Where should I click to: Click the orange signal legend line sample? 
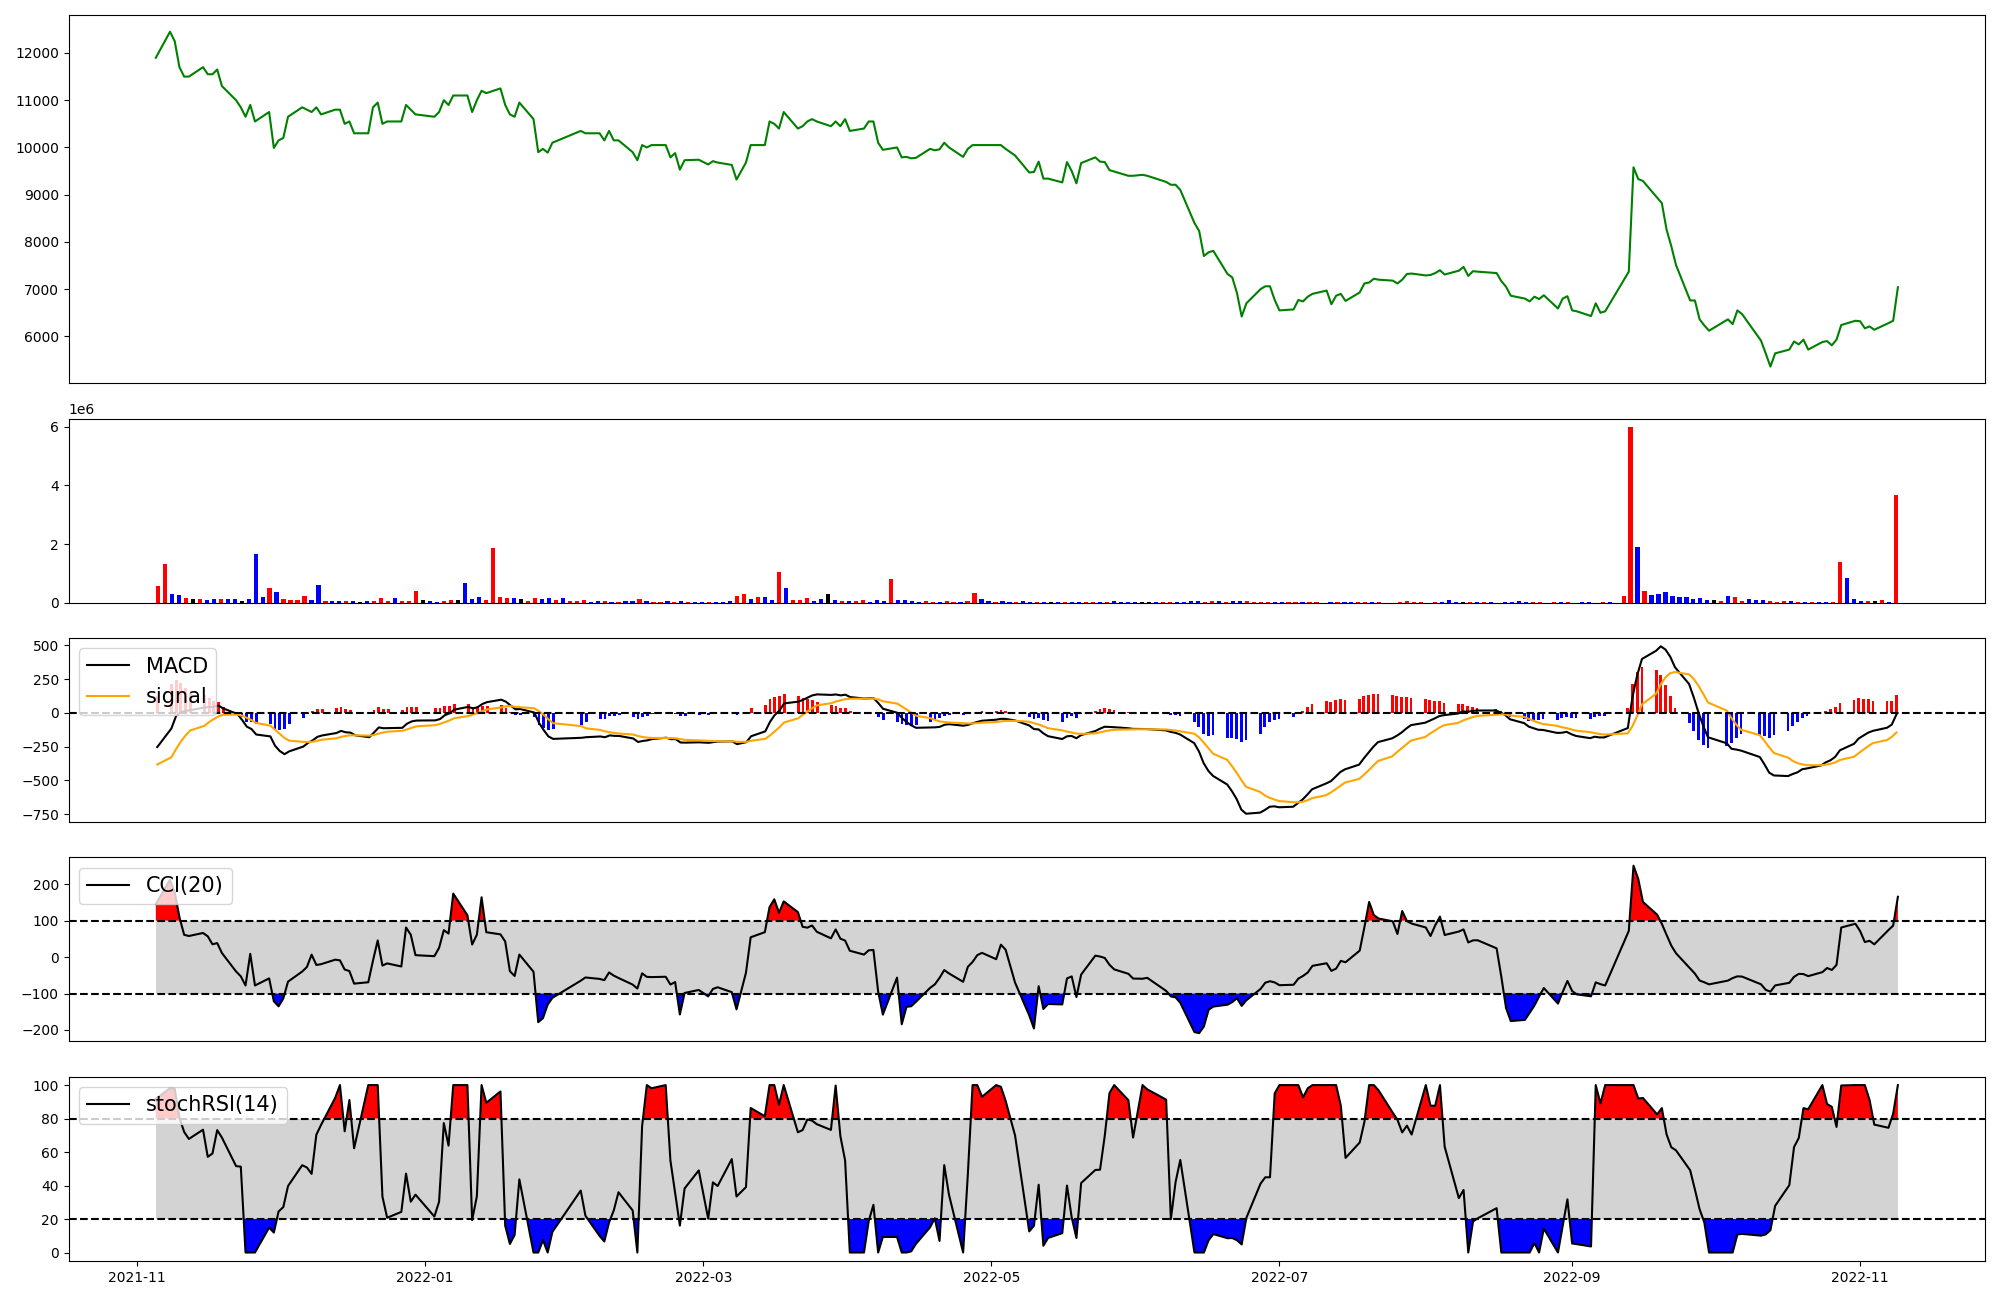click(108, 696)
